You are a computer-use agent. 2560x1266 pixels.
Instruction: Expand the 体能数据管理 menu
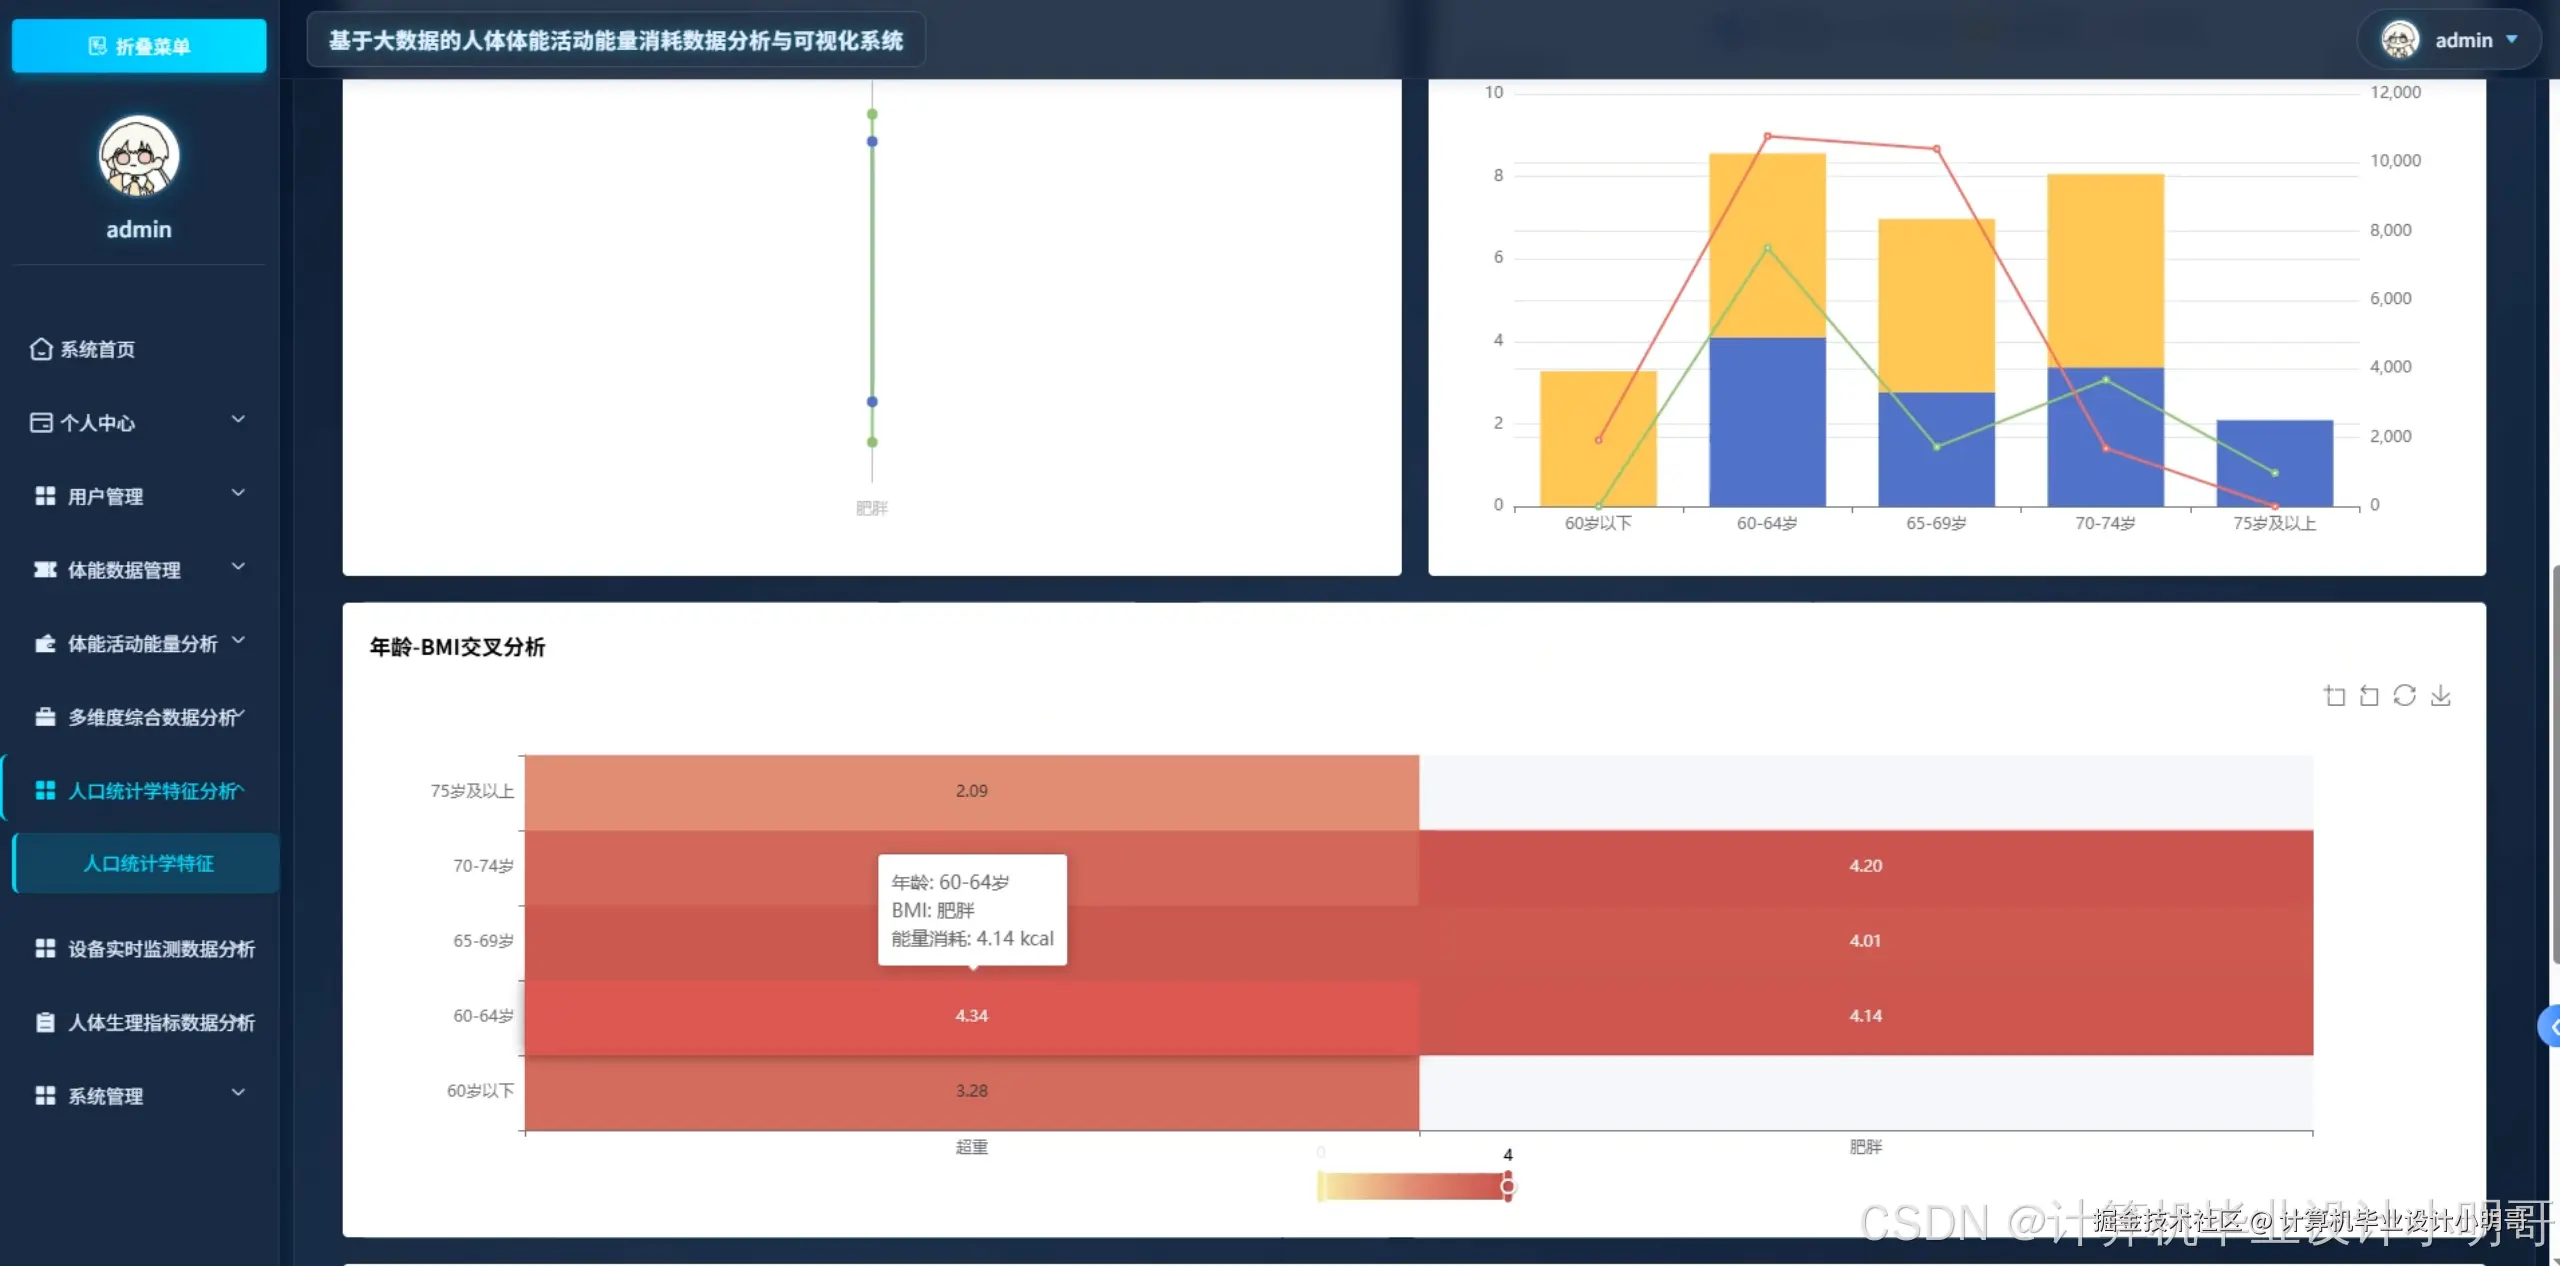click(238, 567)
